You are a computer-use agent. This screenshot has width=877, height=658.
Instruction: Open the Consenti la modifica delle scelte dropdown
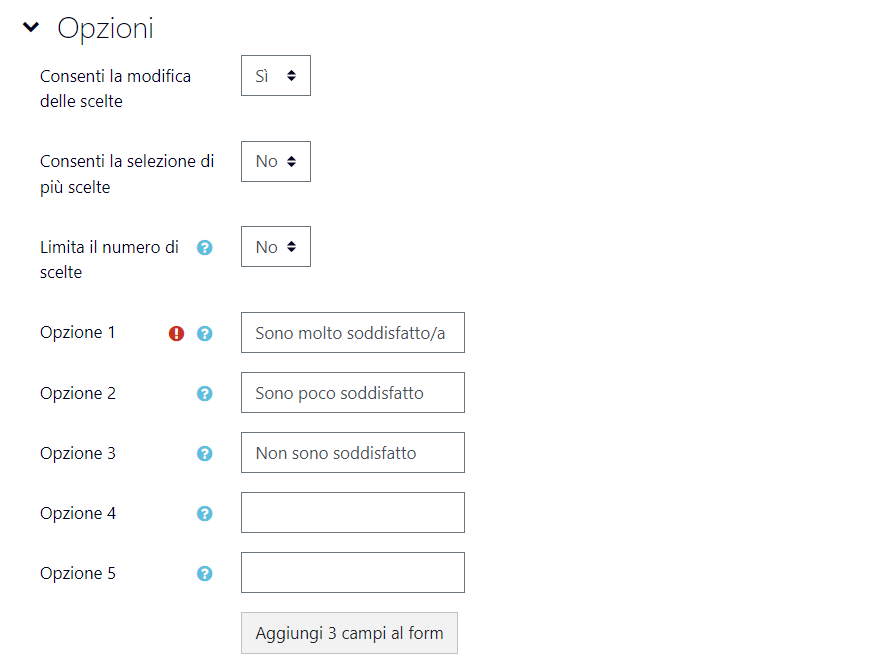tap(276, 76)
